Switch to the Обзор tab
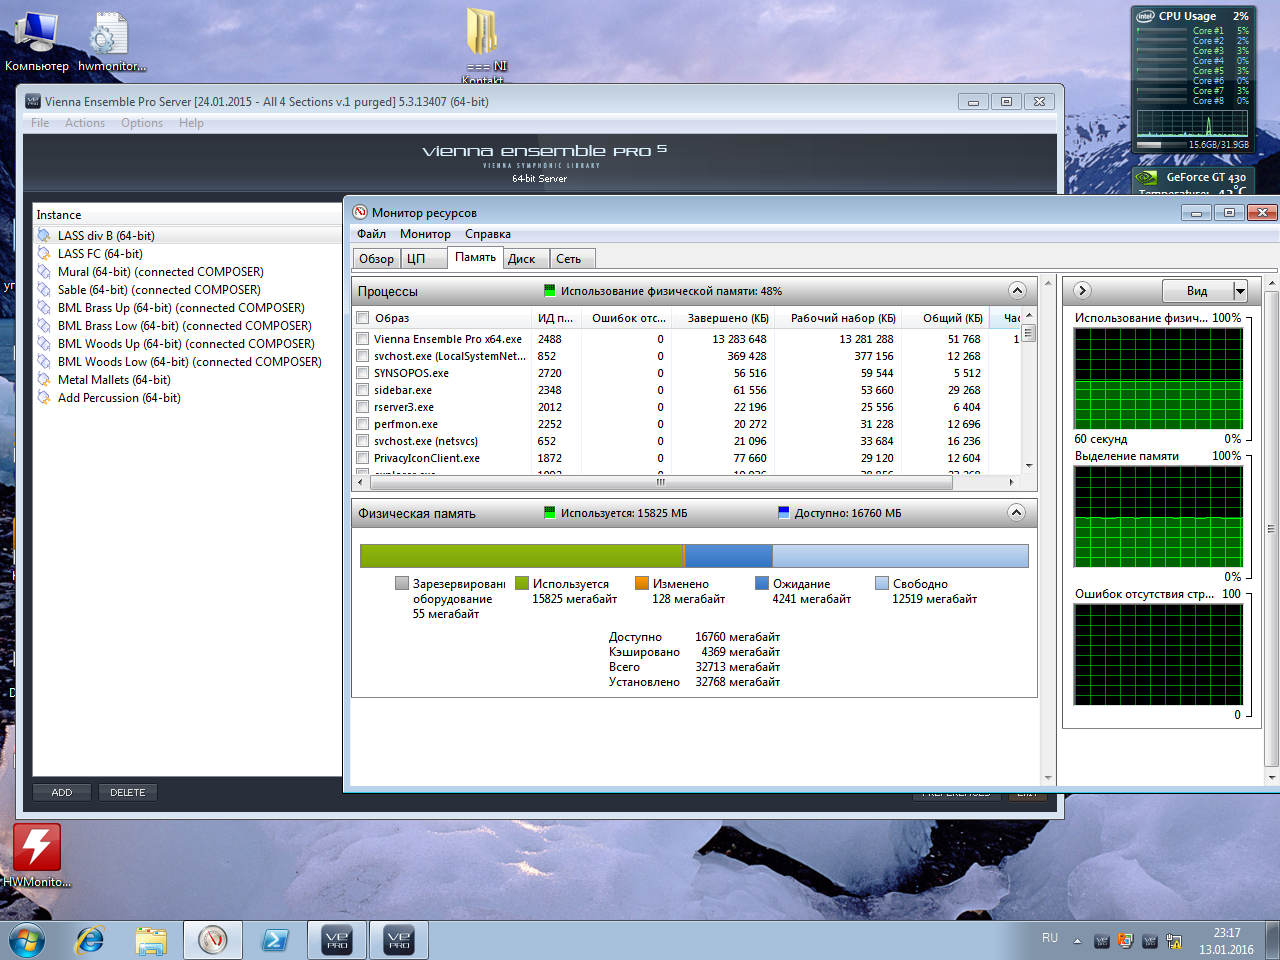The height and width of the screenshot is (960, 1280). click(x=377, y=259)
